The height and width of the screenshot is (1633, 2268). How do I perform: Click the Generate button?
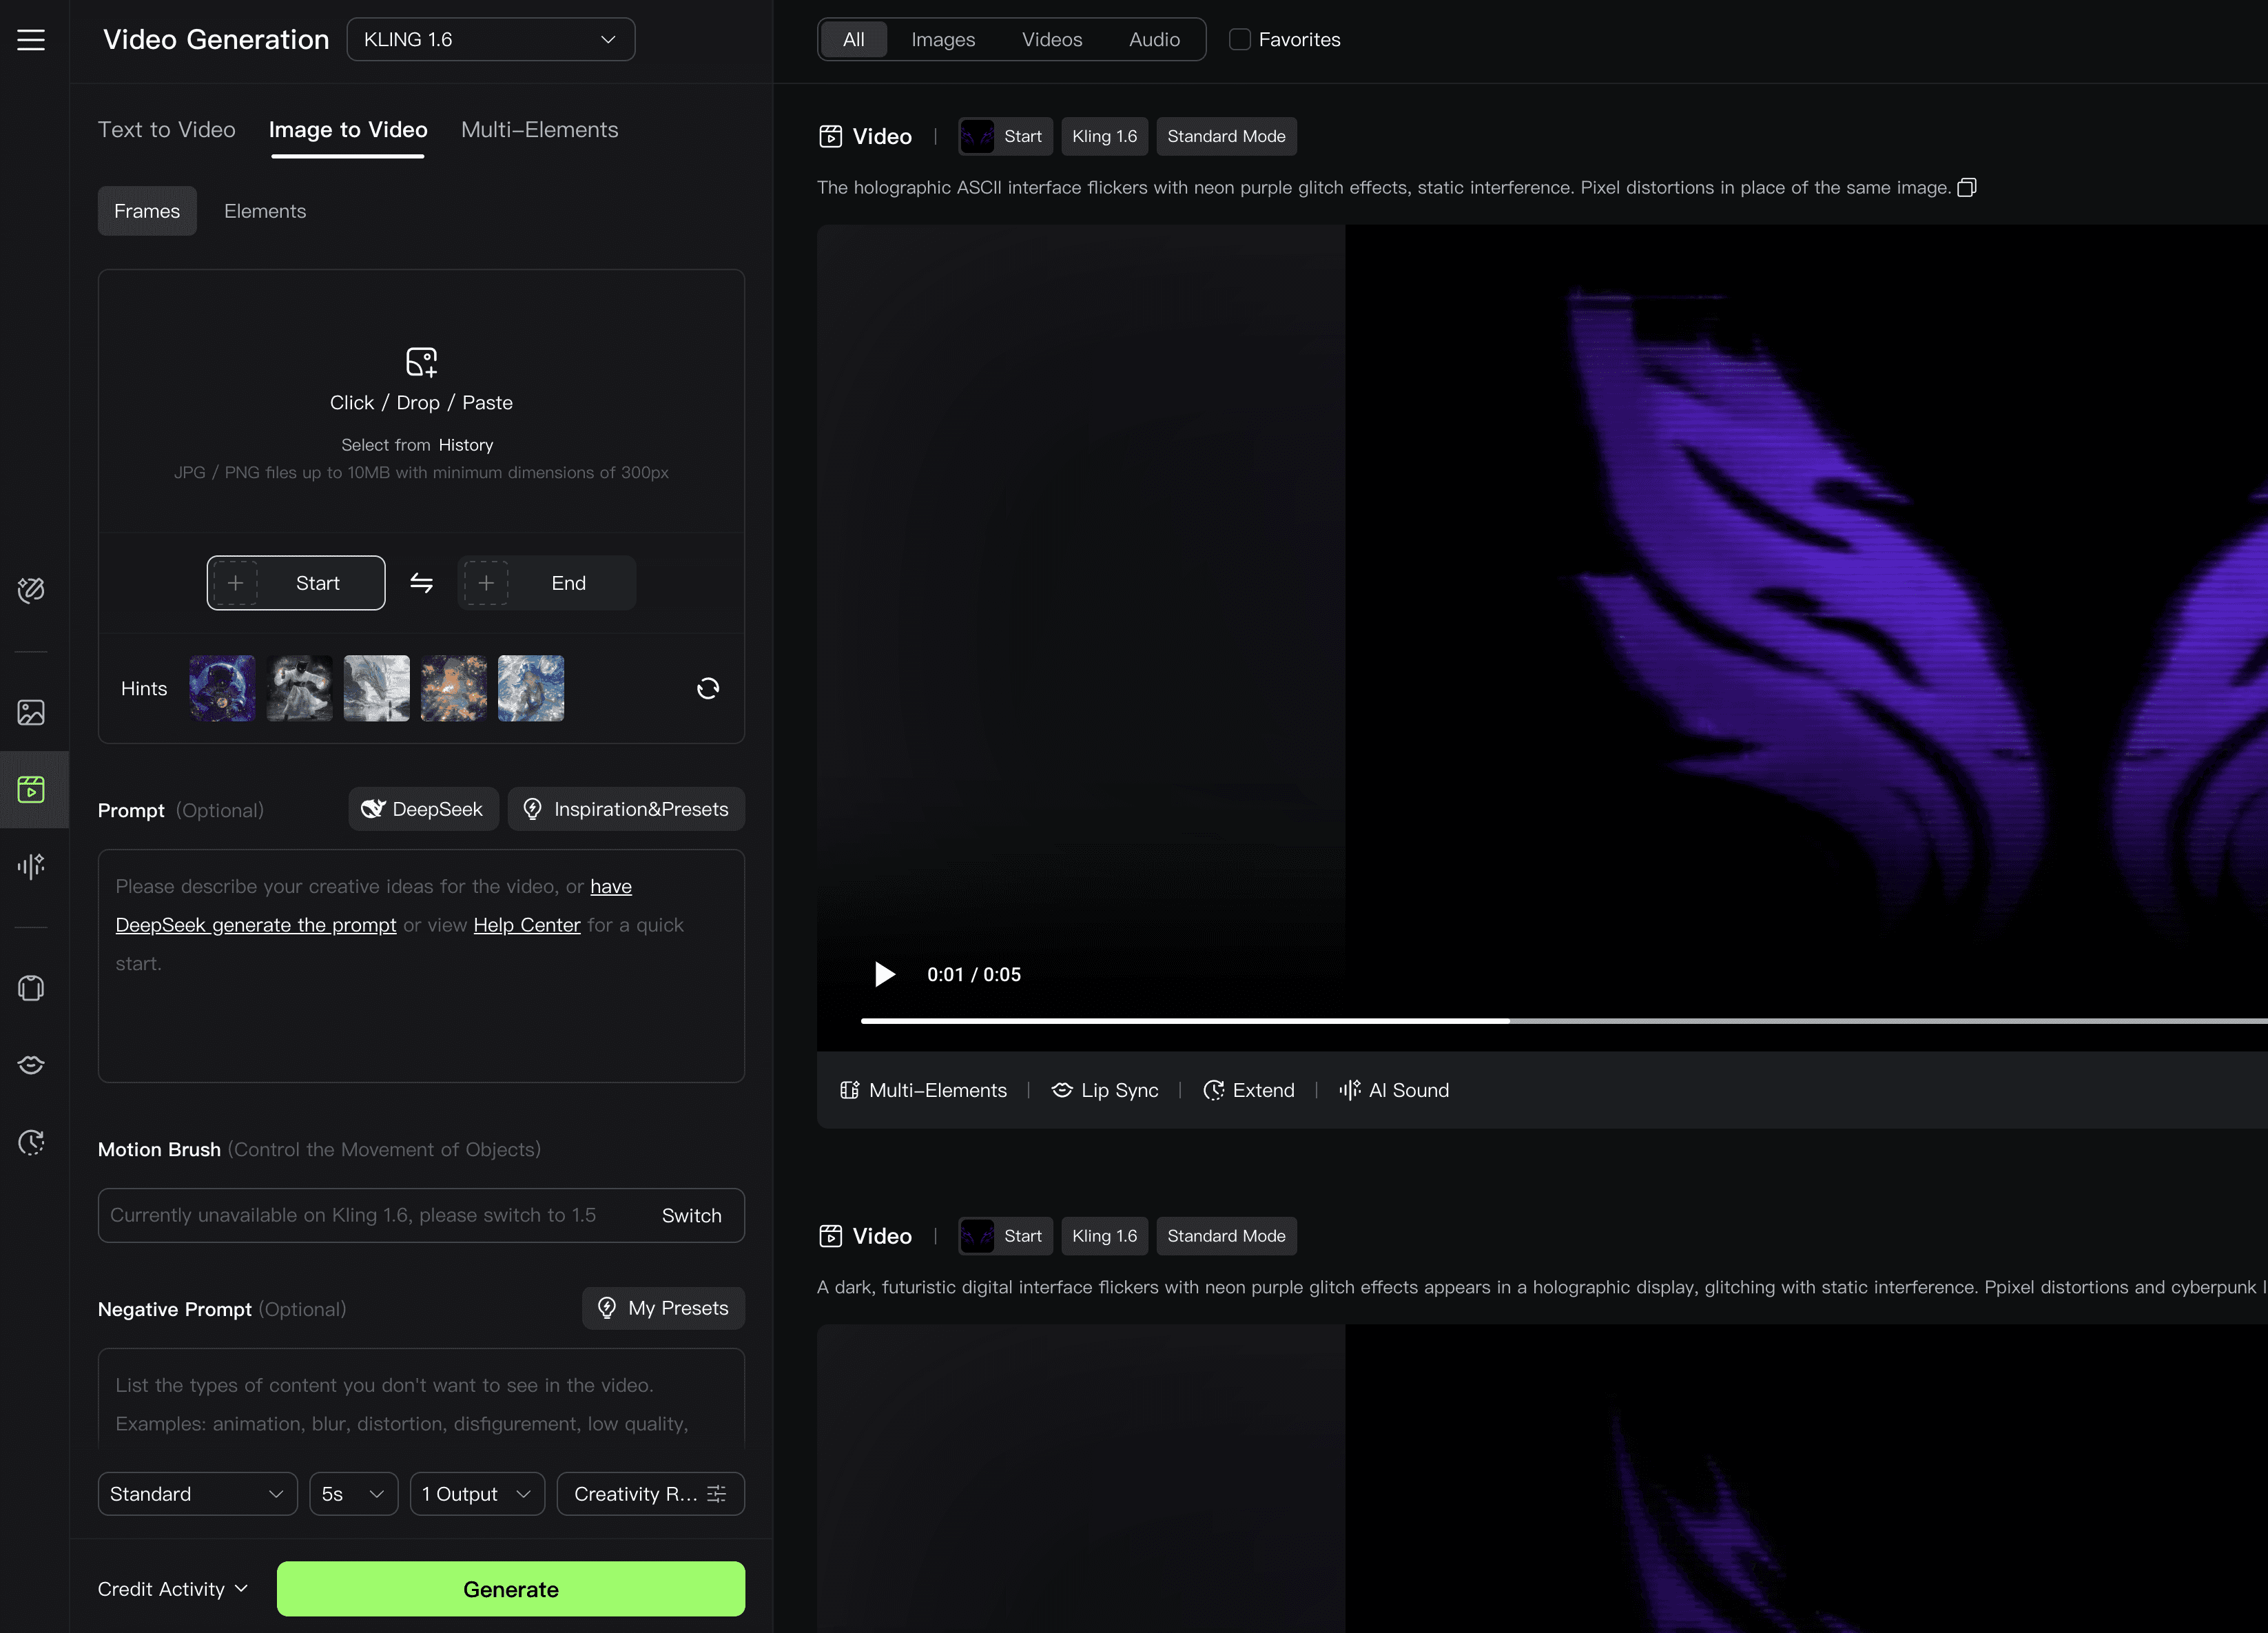[x=511, y=1589]
